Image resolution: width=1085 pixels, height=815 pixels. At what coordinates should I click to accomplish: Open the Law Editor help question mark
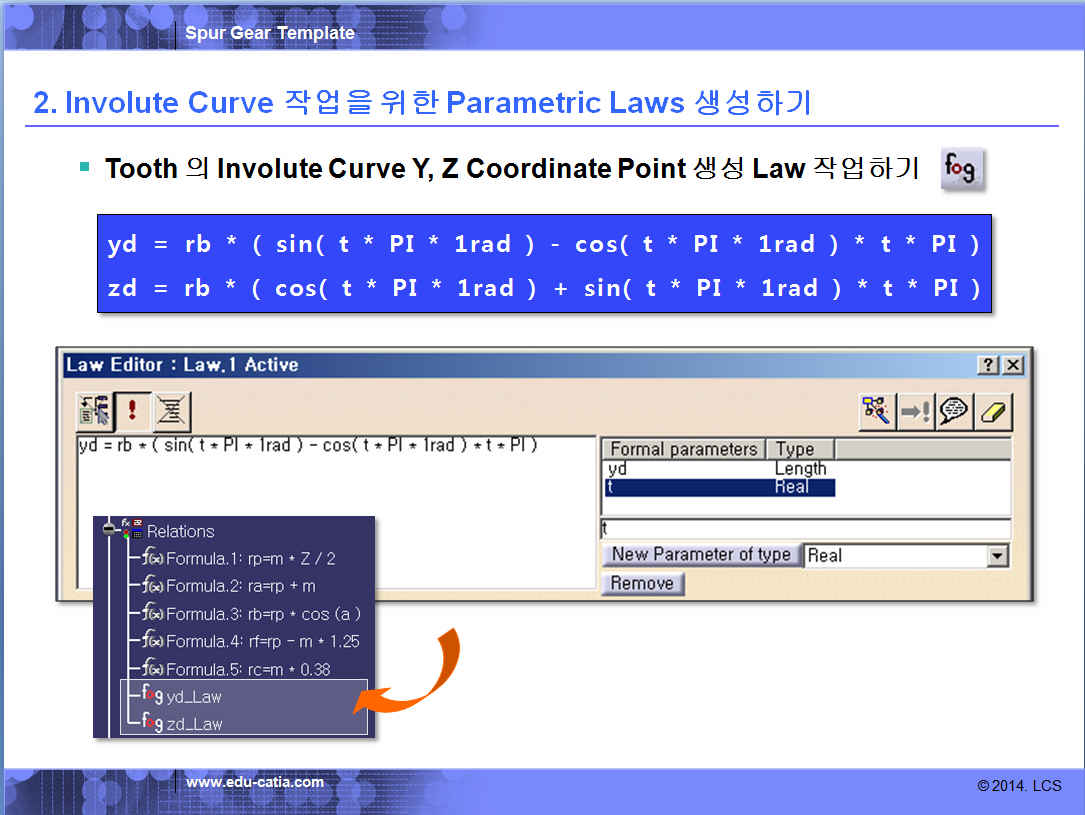click(988, 365)
